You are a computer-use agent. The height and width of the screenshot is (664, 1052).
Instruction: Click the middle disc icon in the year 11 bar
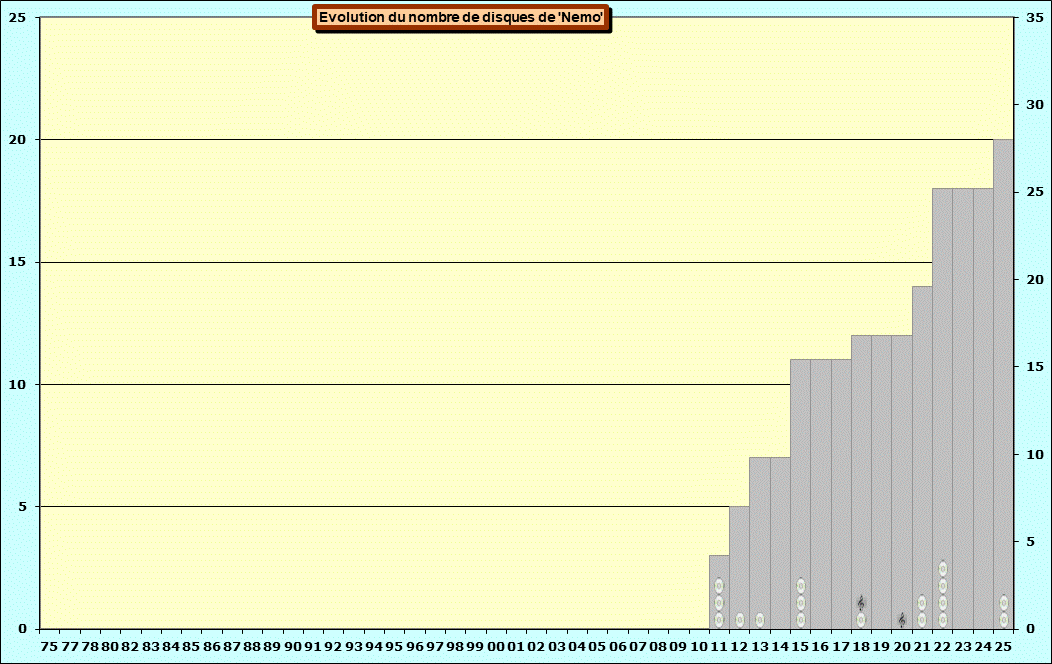(x=719, y=603)
